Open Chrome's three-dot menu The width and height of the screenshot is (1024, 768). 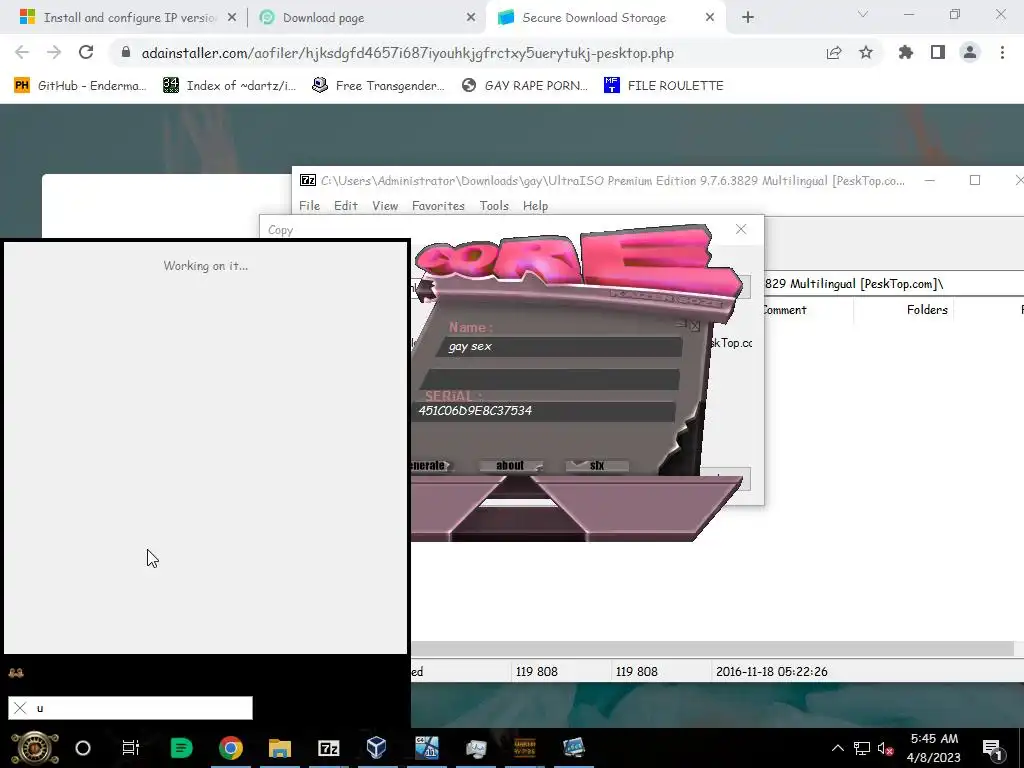1002,53
